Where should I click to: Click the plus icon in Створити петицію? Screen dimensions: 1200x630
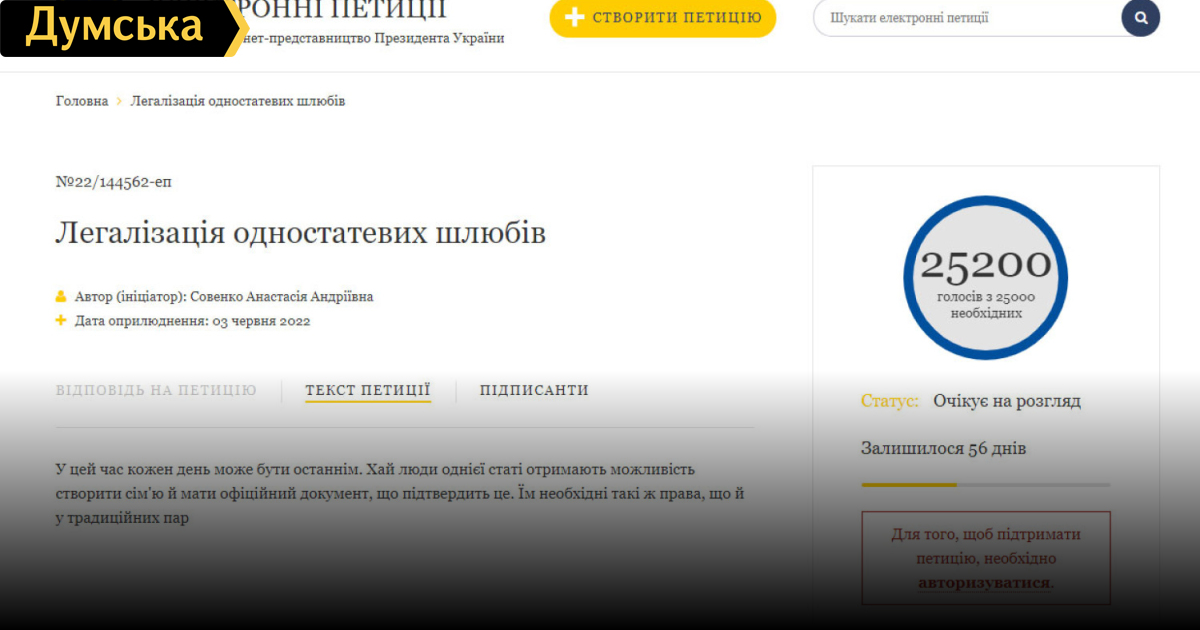click(574, 18)
